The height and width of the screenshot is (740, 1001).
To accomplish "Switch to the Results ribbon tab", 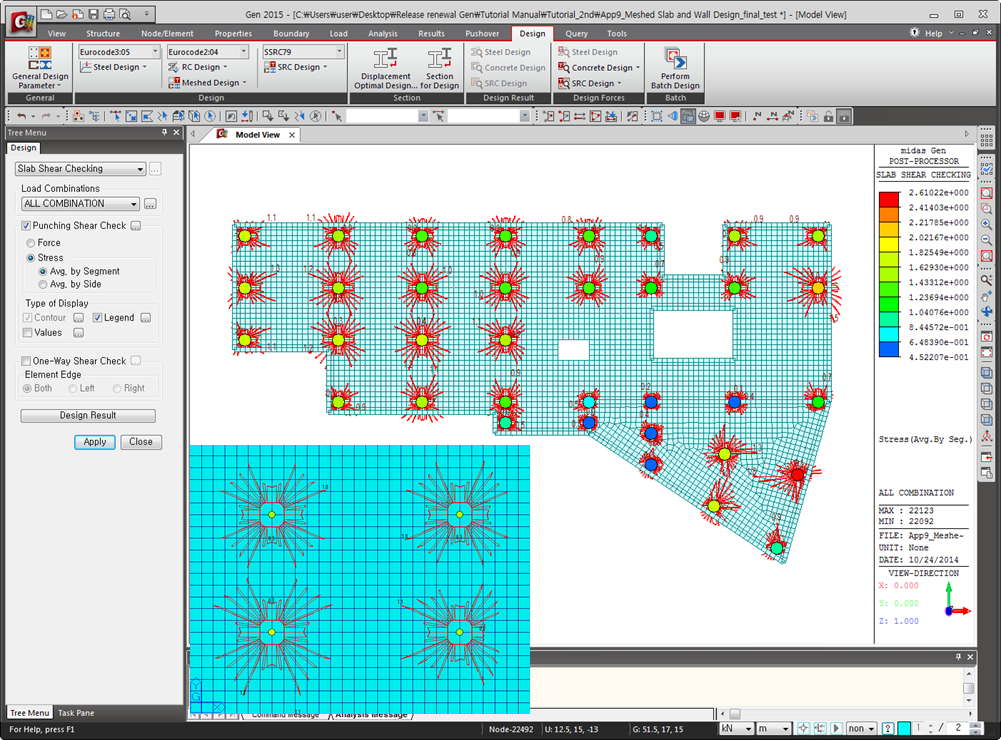I will point(431,33).
